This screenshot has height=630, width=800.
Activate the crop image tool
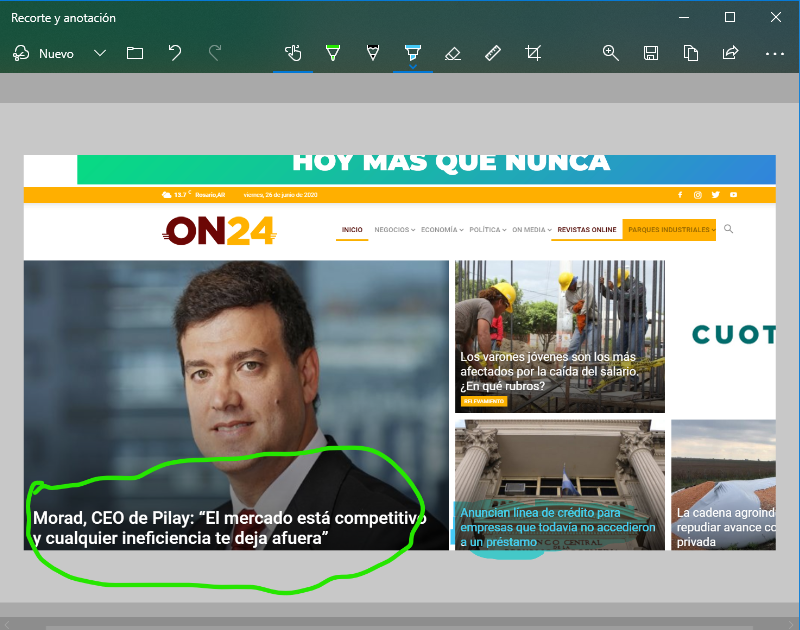tap(533, 53)
